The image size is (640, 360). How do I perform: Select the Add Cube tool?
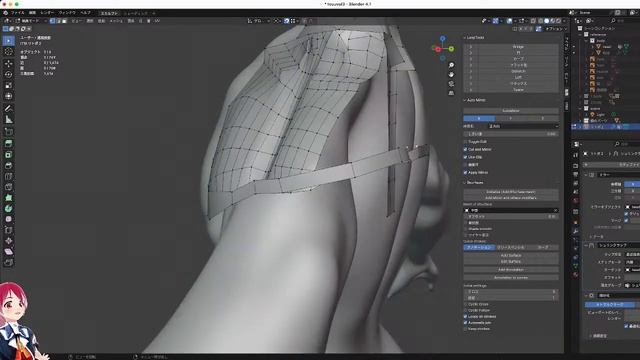click(9, 131)
